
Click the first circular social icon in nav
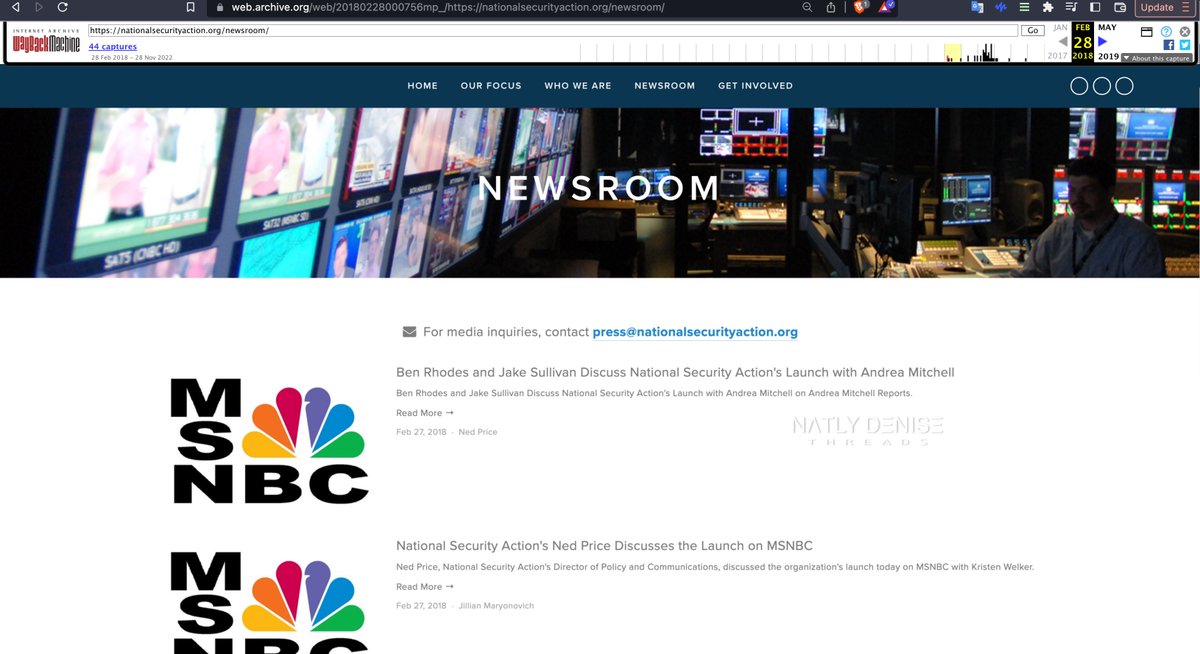[1079, 86]
